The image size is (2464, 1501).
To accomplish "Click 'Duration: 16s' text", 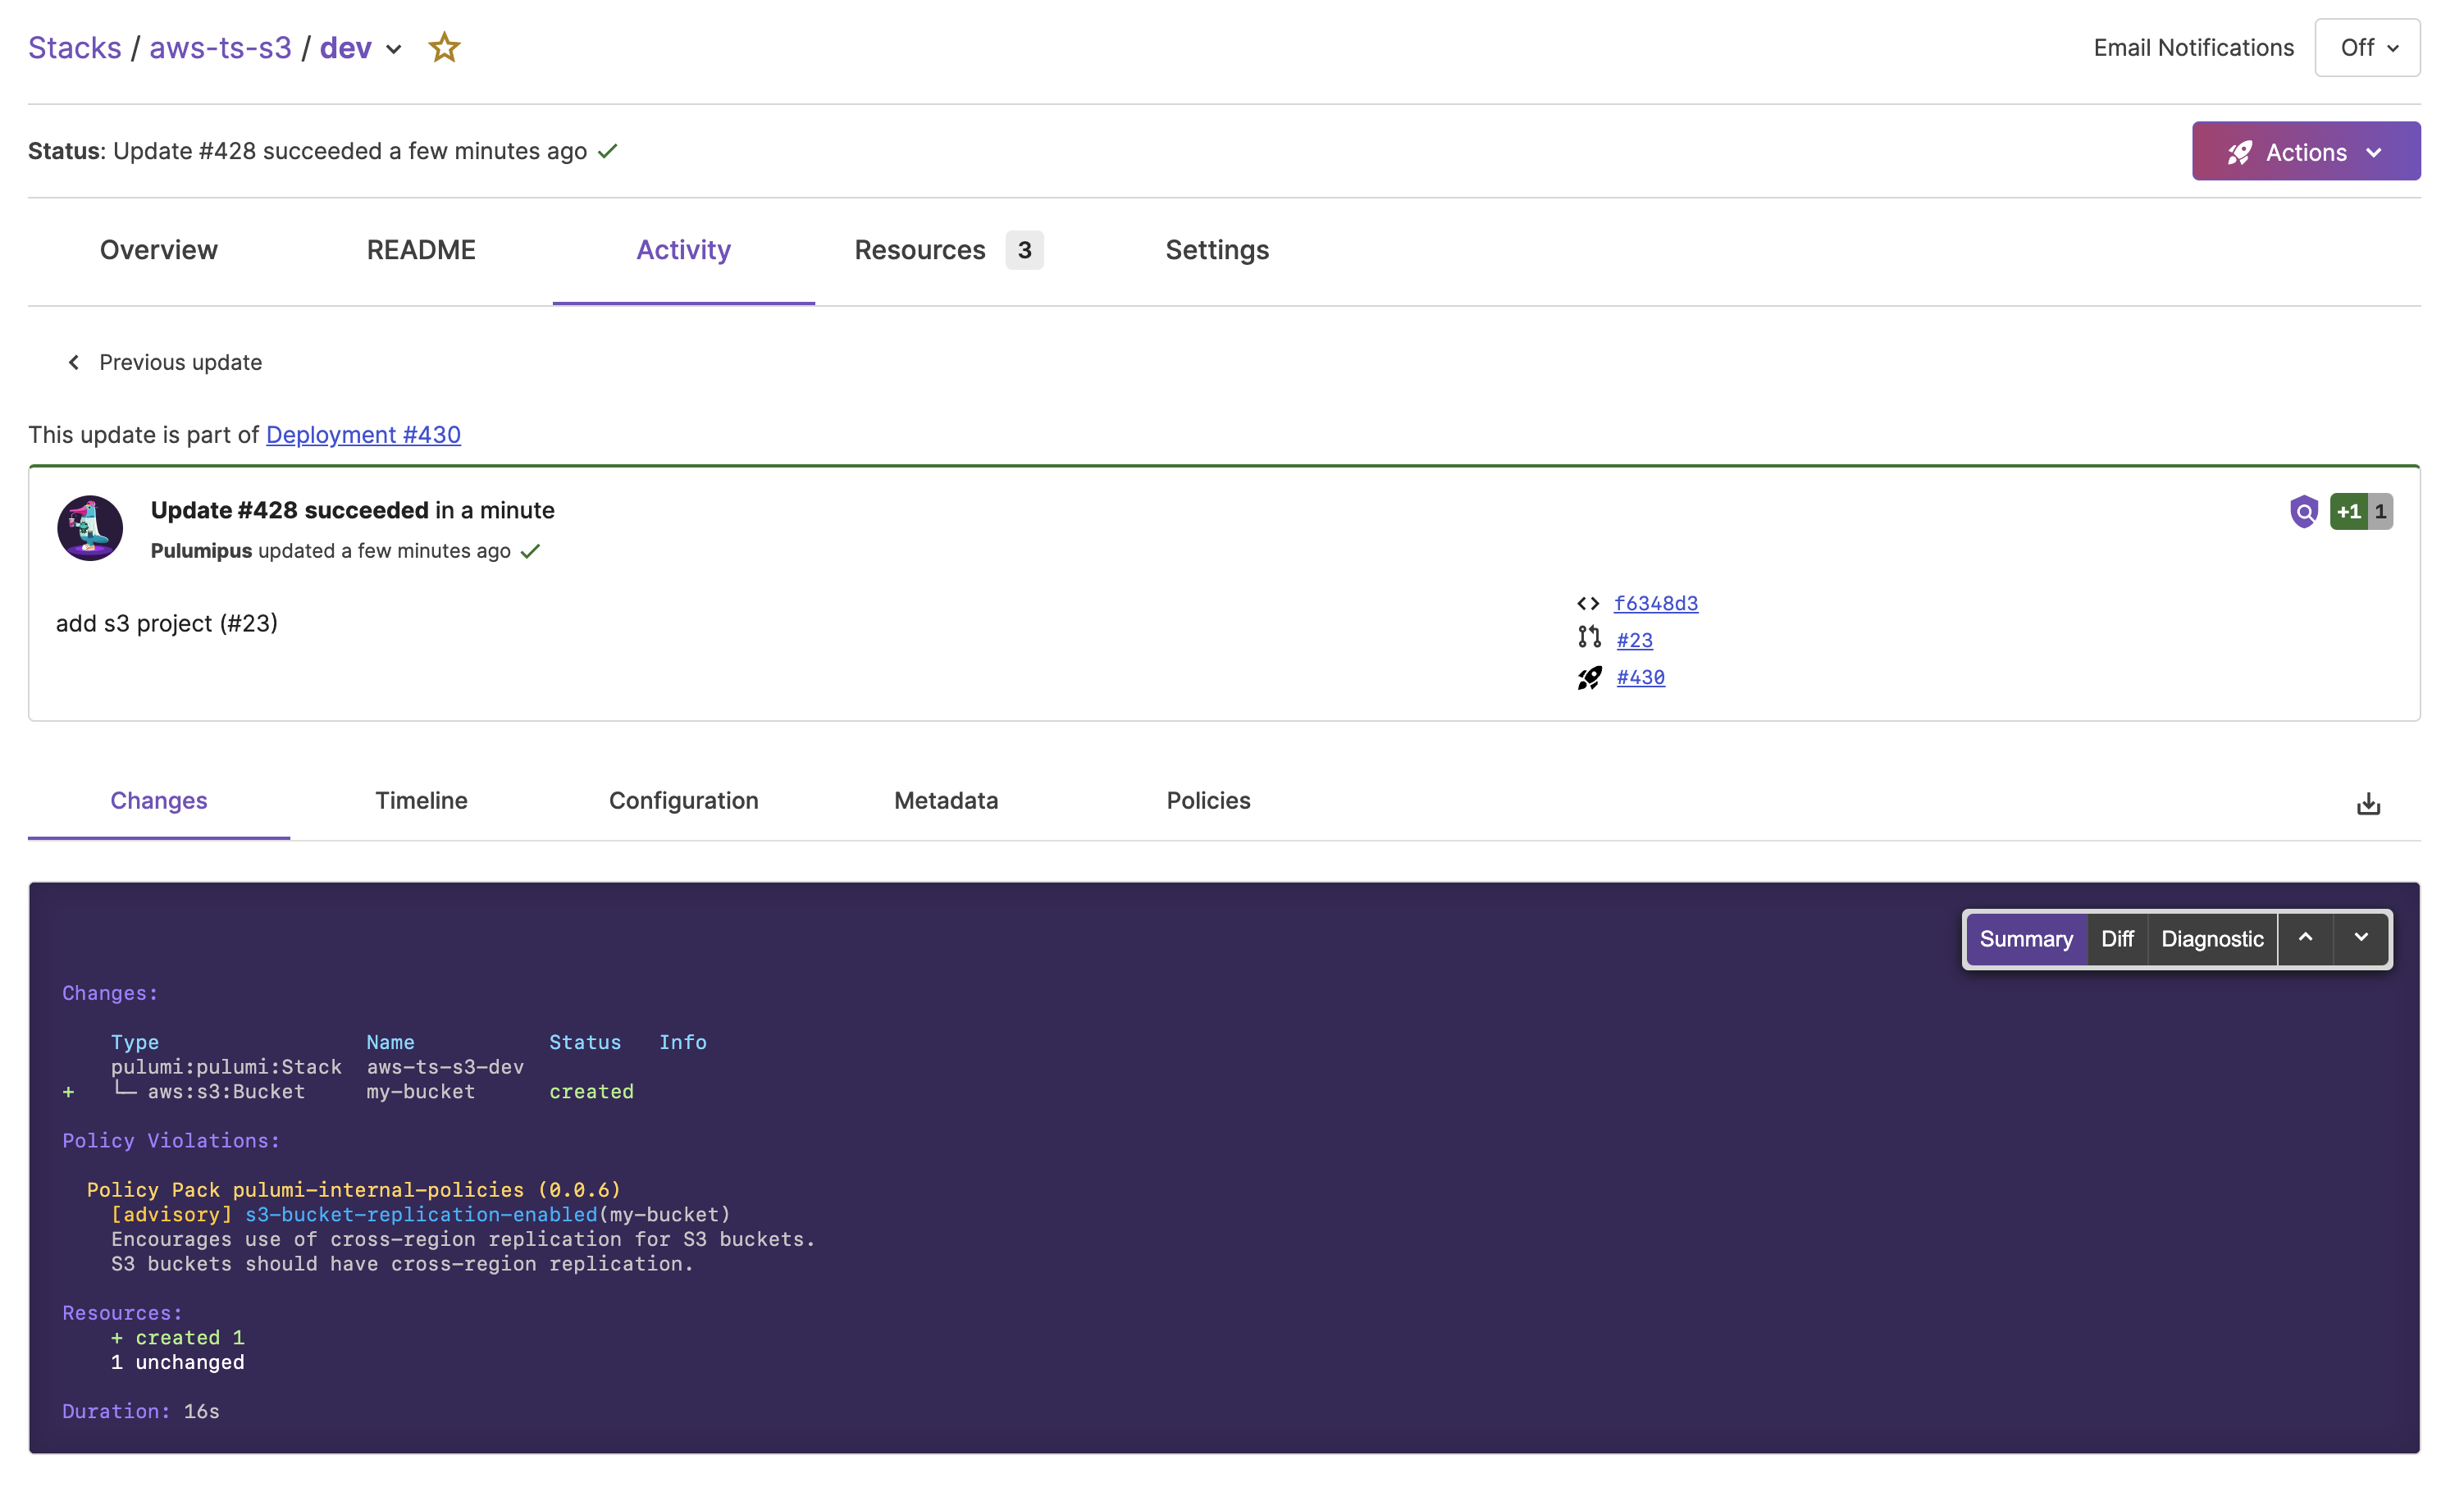I will [x=141, y=1411].
